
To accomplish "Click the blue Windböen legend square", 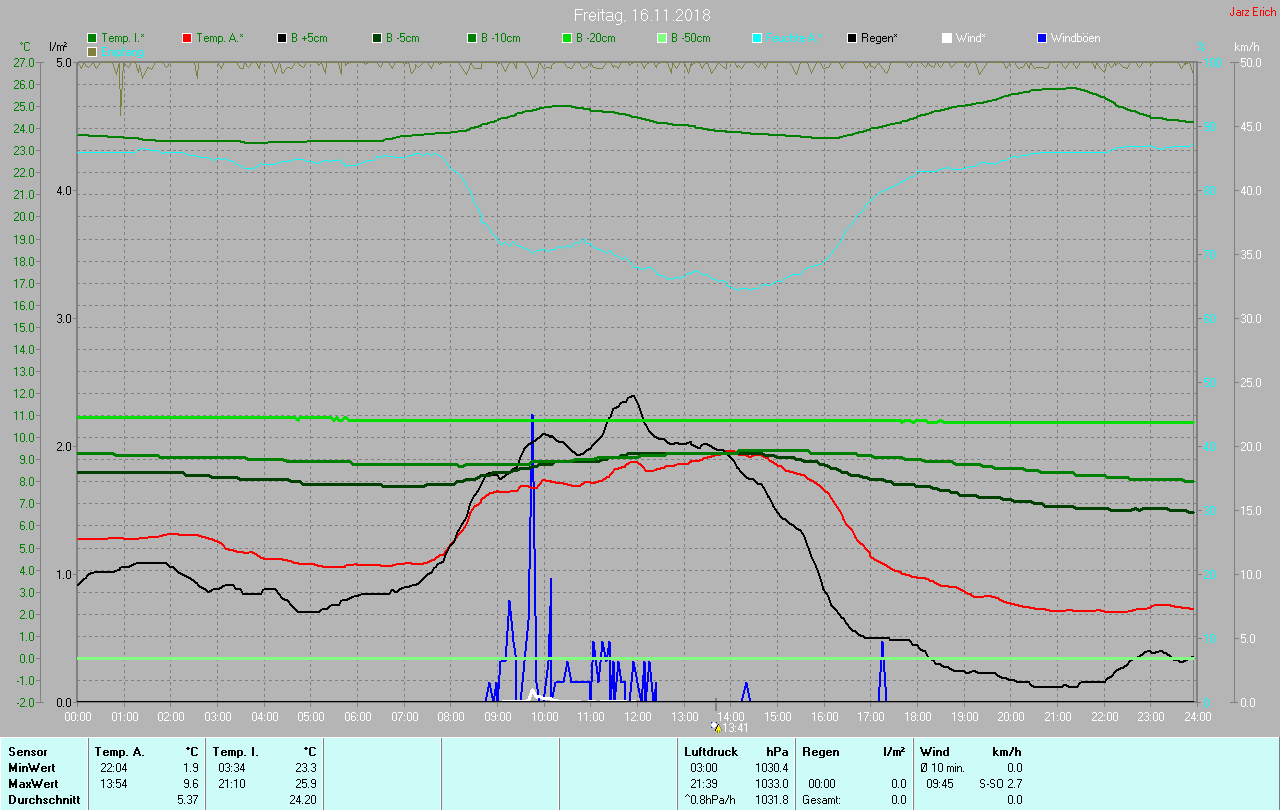I will [x=1042, y=38].
